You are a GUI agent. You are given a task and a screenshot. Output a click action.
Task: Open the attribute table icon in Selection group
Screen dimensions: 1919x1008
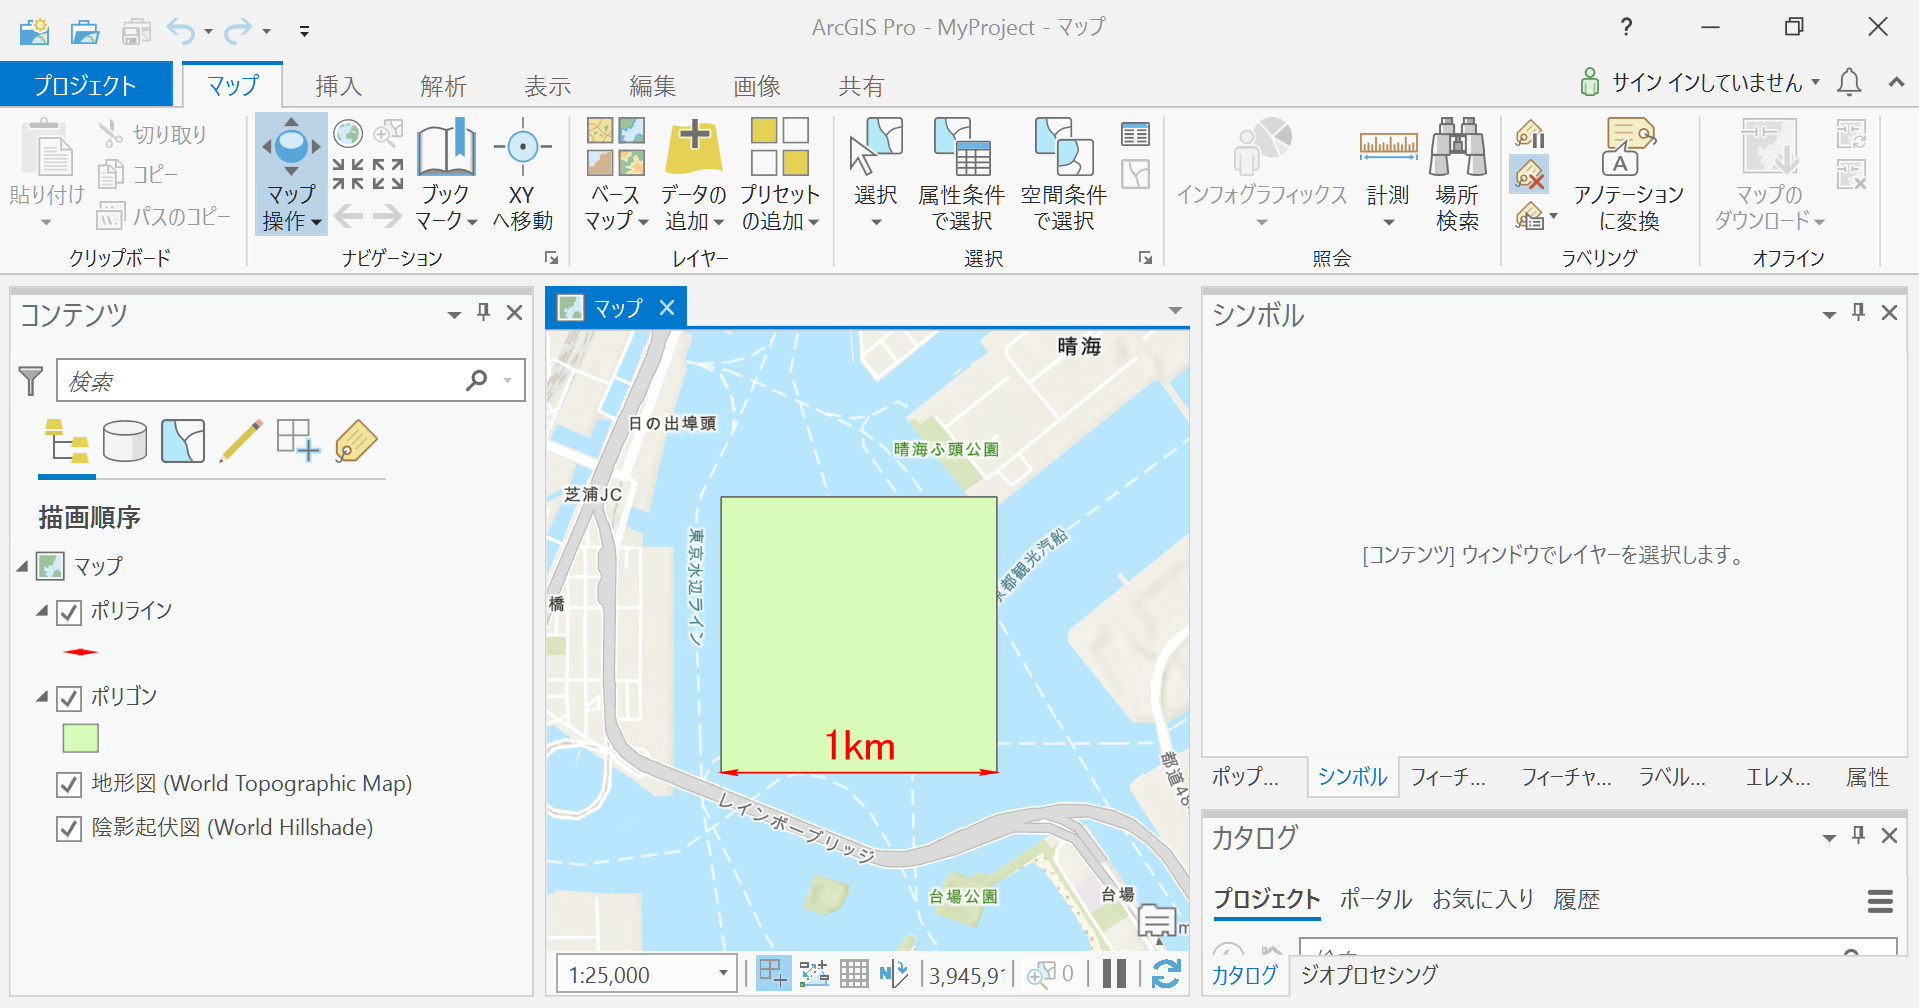(1135, 134)
